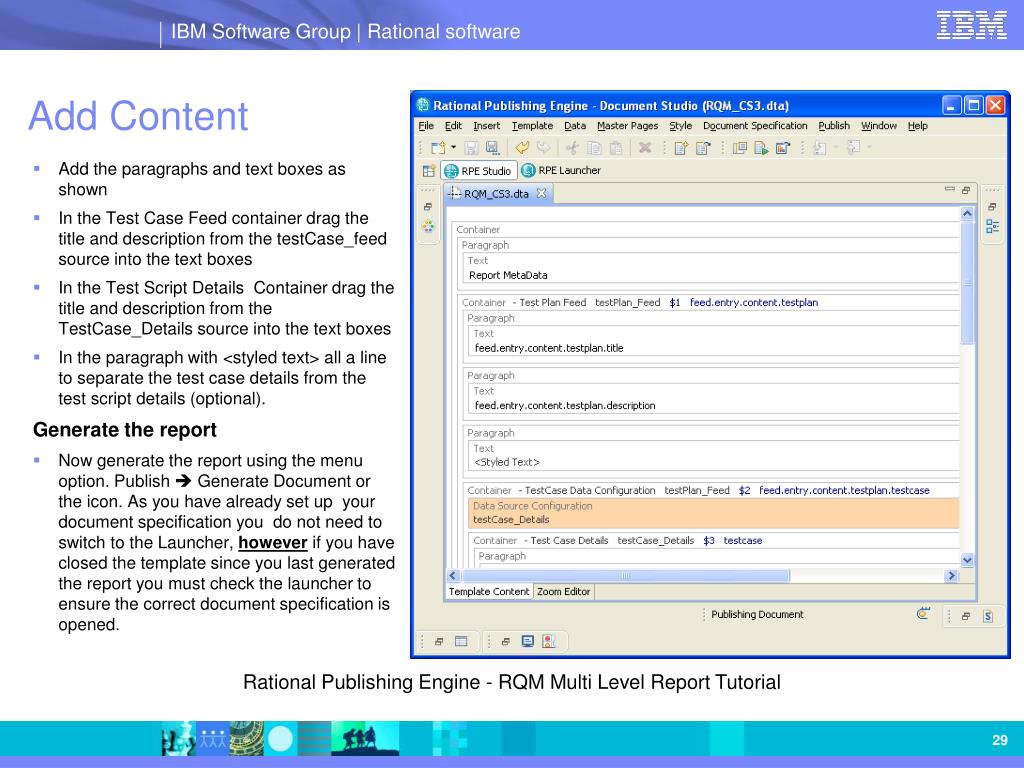Viewport: 1024px width, 768px height.
Task: Click the "TestCase Data Configuration" container label
Action: point(590,490)
